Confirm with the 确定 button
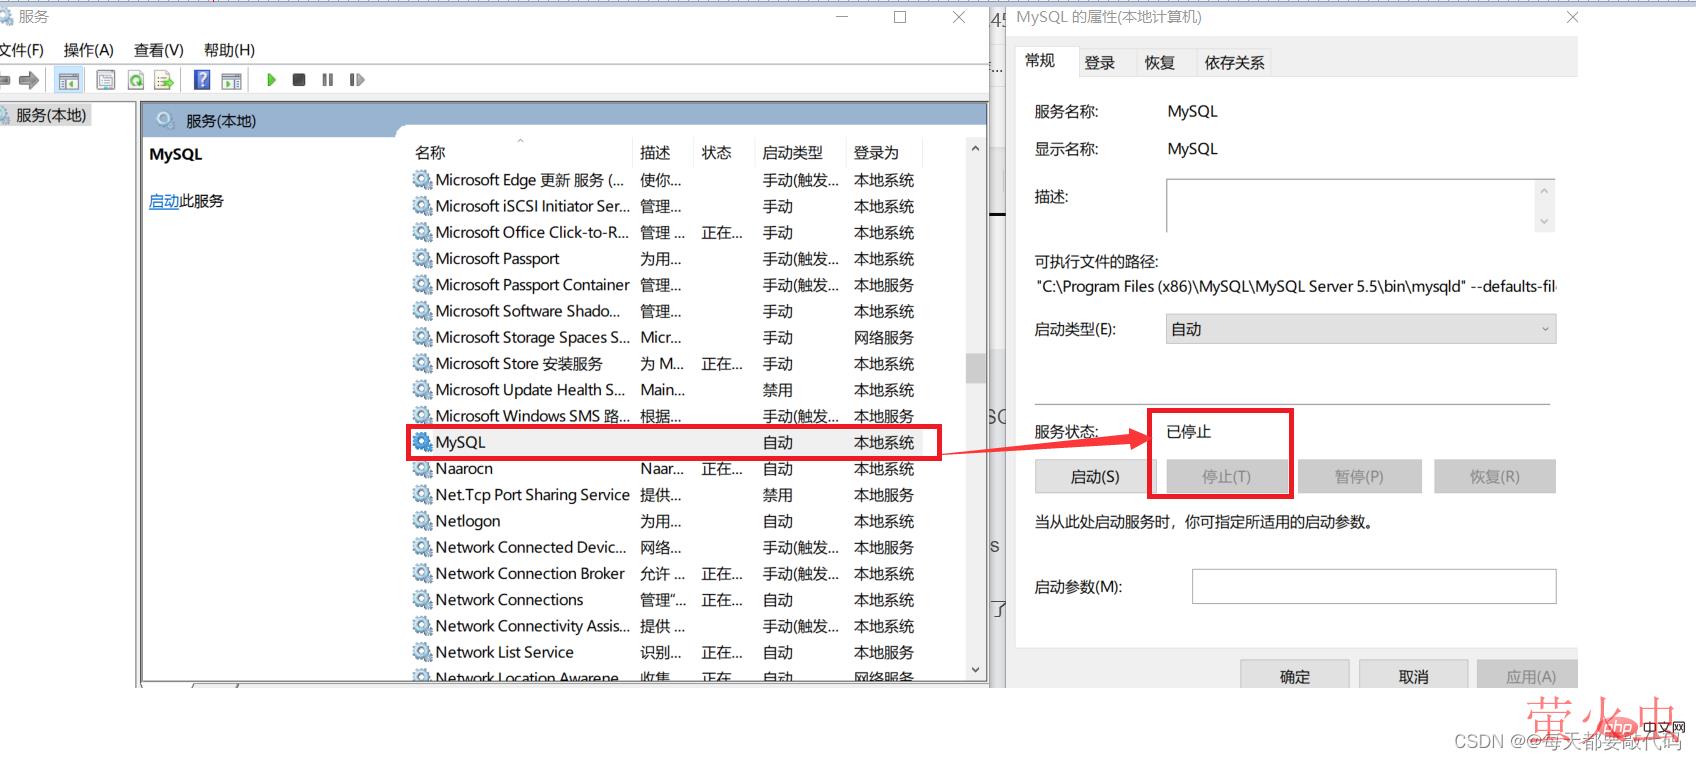Viewport: 1696px width, 760px height. 1295,676
